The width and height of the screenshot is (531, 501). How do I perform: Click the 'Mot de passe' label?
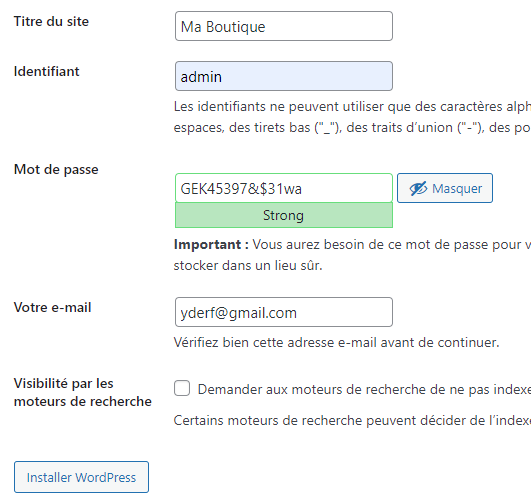coord(56,169)
